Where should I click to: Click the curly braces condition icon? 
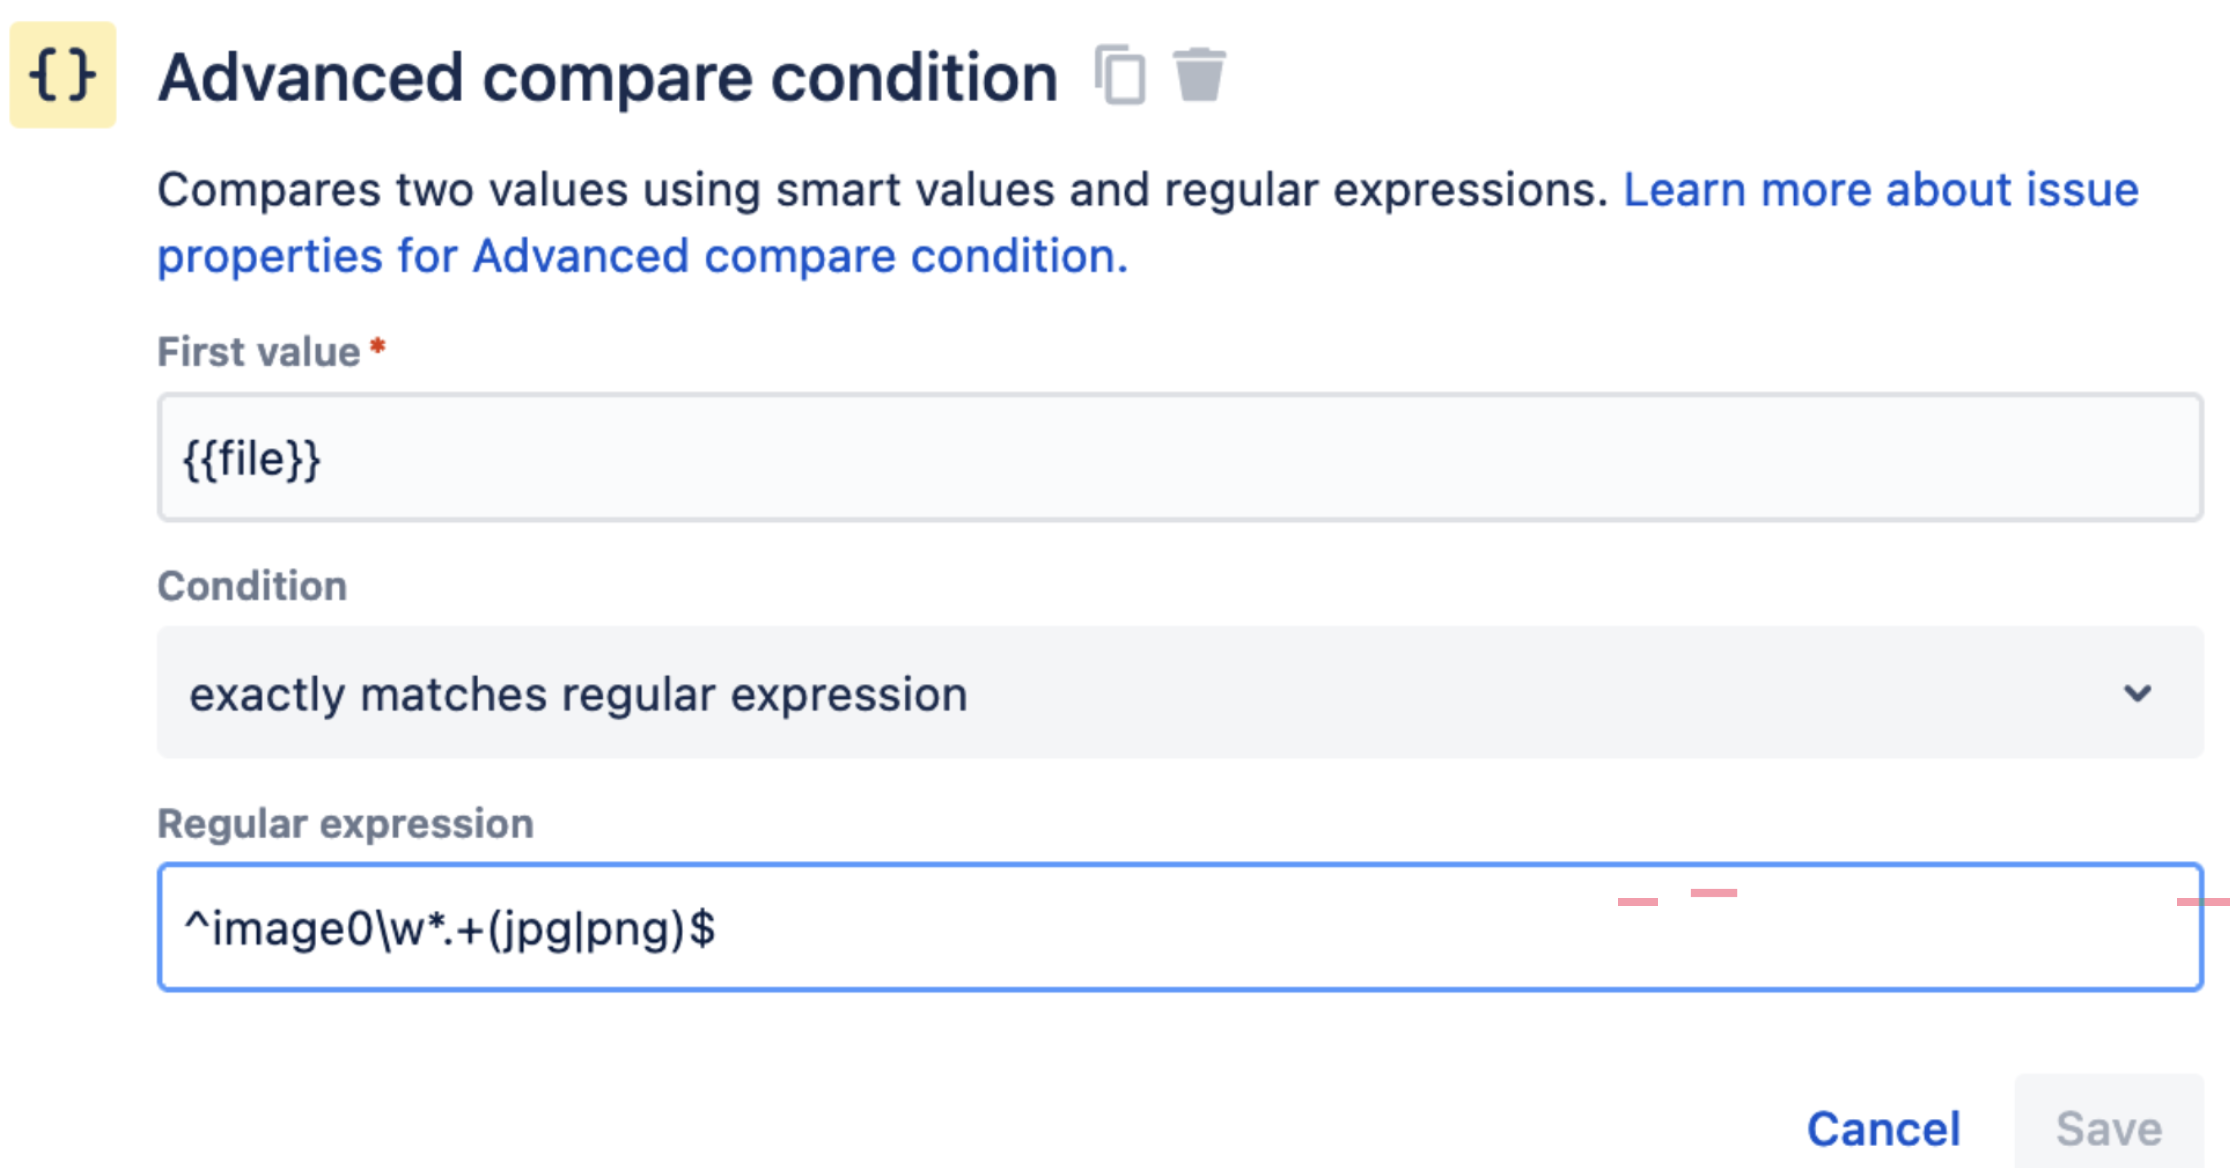(x=62, y=75)
